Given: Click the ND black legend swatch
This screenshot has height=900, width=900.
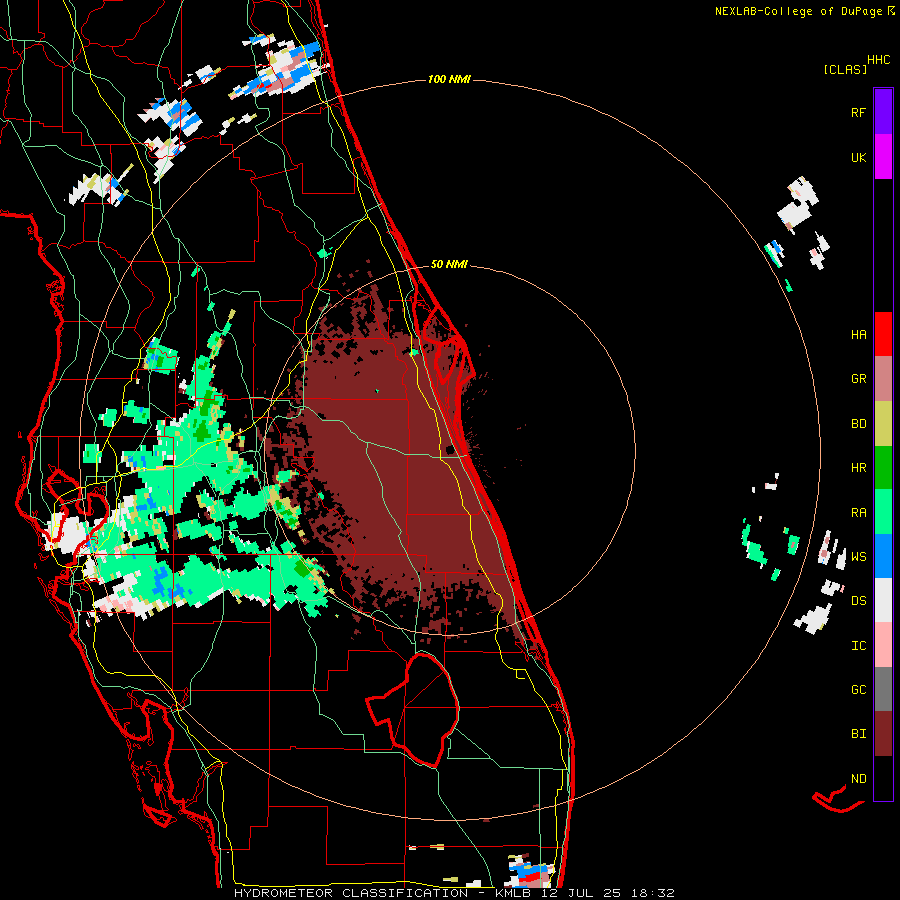Looking at the screenshot, I should click(883, 778).
